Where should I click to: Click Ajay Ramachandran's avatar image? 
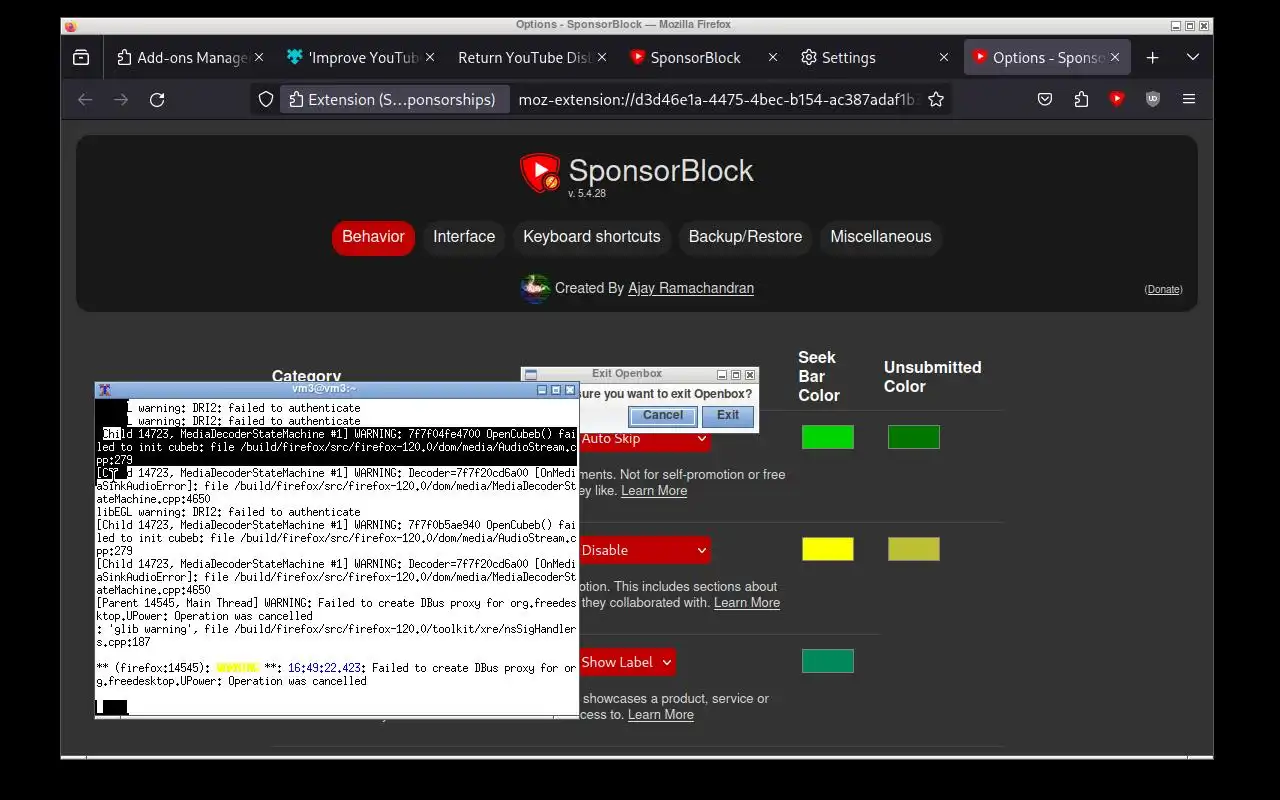point(535,288)
